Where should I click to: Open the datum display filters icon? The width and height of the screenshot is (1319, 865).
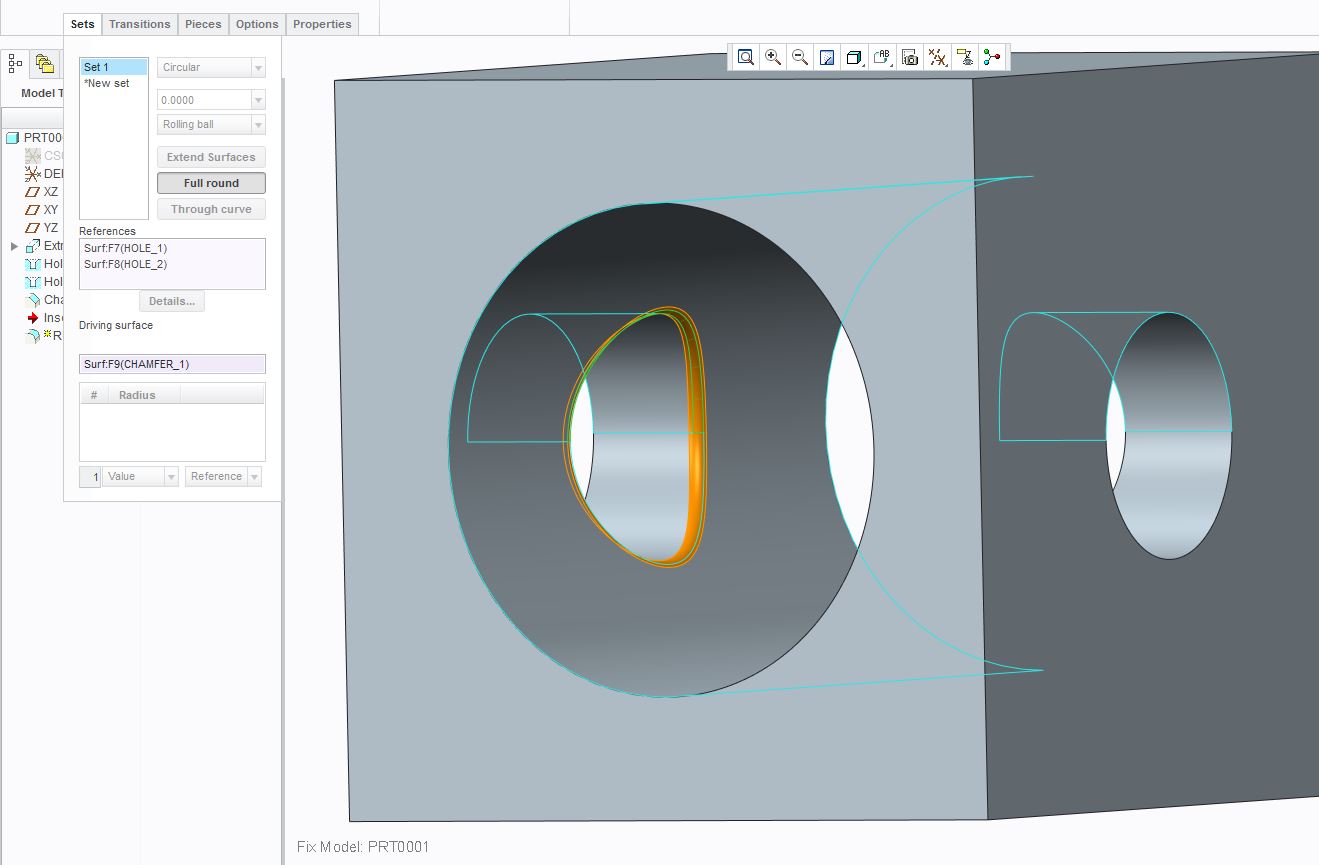tap(937, 57)
